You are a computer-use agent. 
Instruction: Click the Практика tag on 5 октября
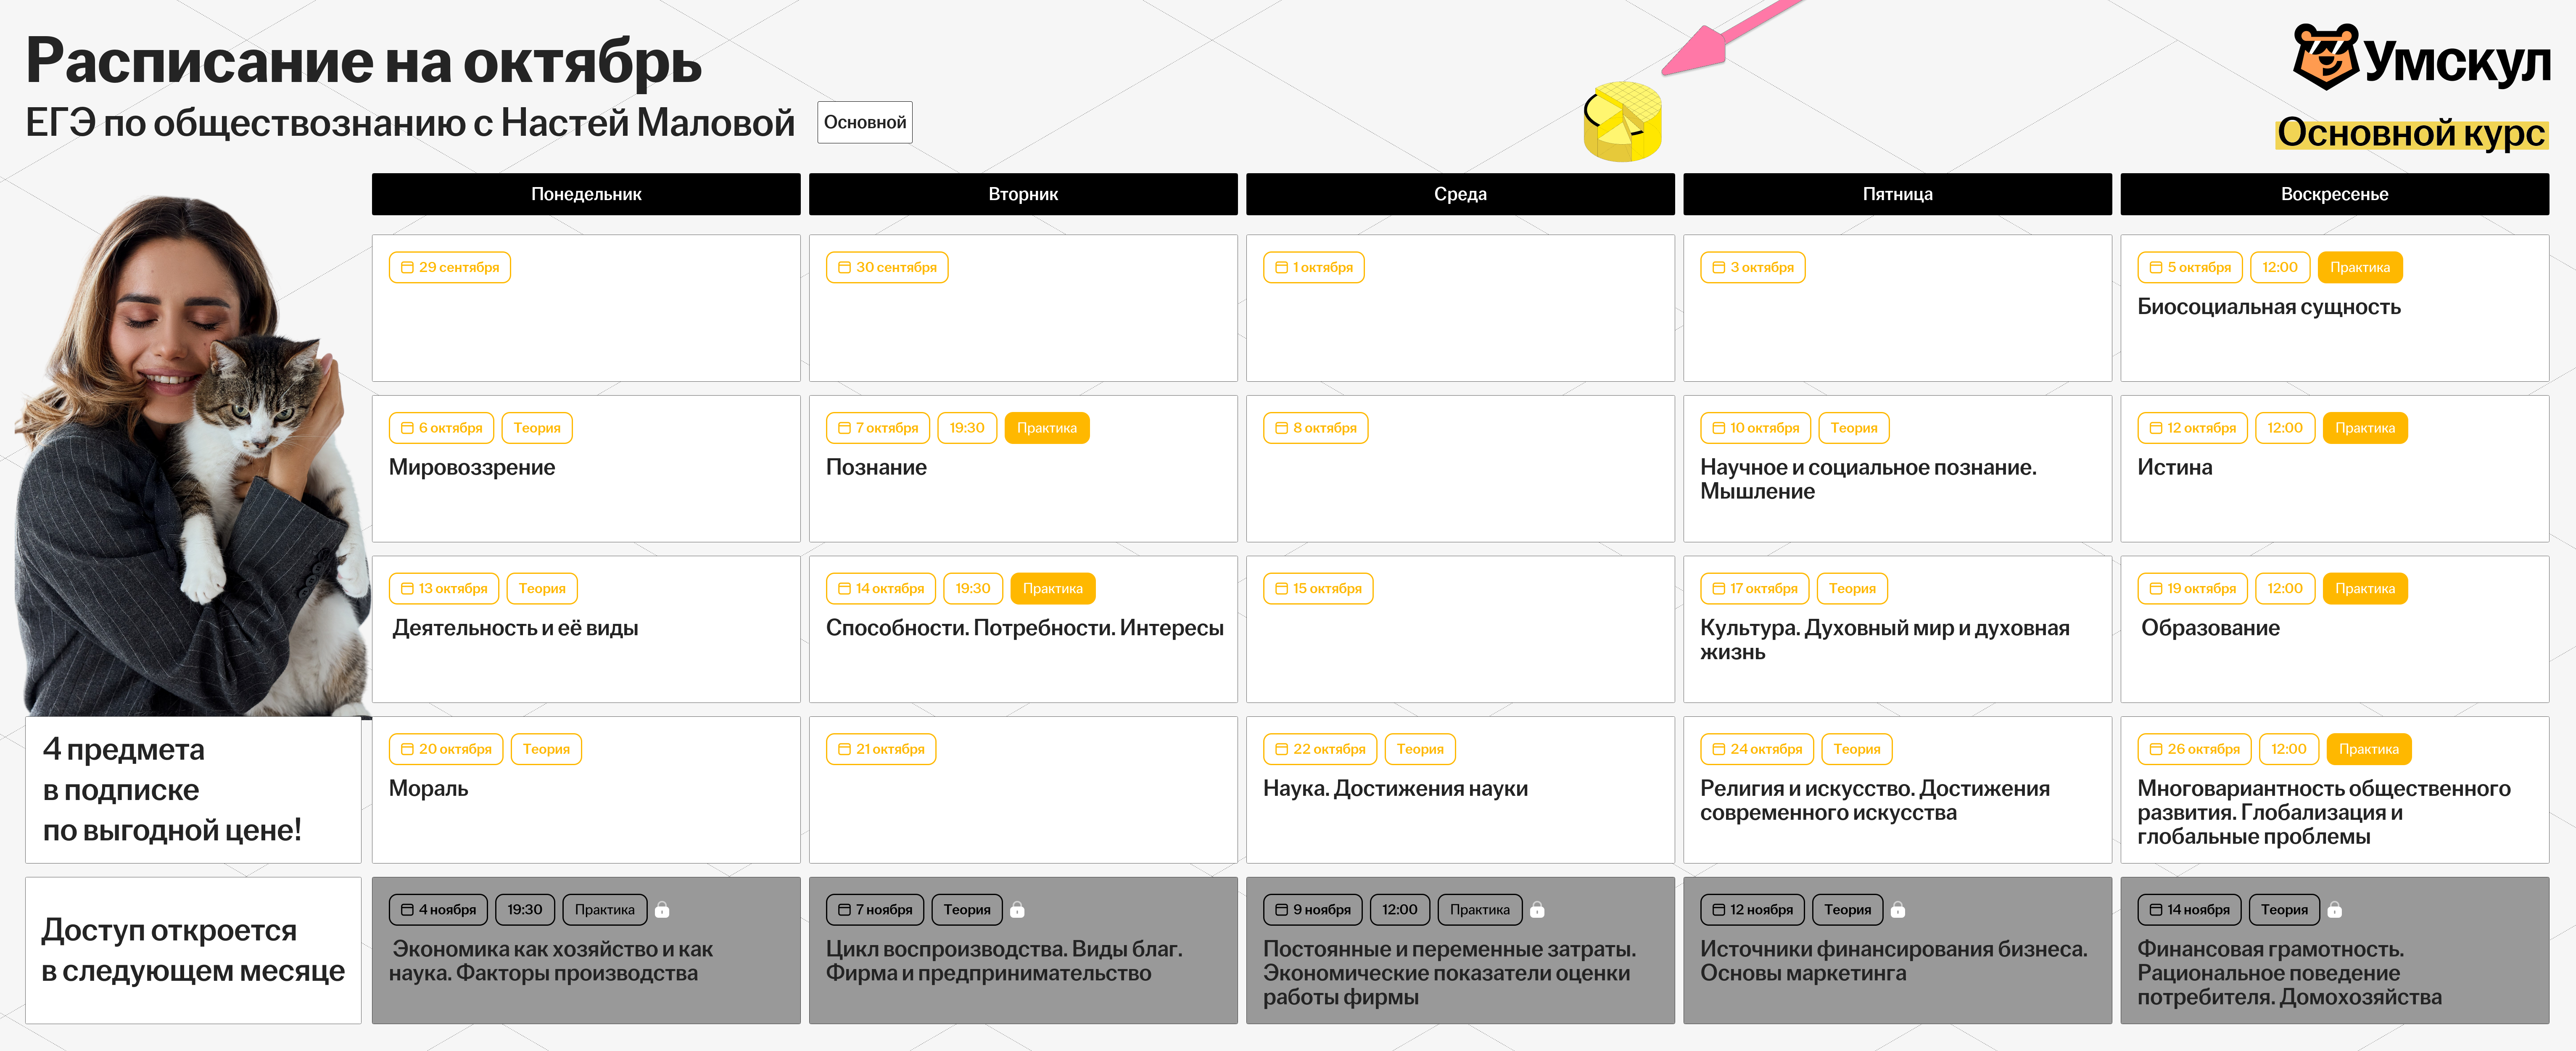pyautogui.click(x=2359, y=267)
